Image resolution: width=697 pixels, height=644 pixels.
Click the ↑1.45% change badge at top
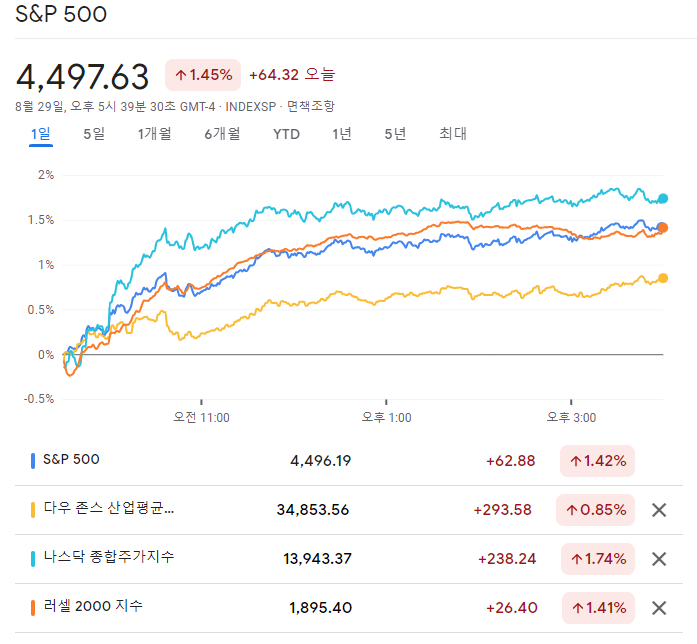click(203, 75)
